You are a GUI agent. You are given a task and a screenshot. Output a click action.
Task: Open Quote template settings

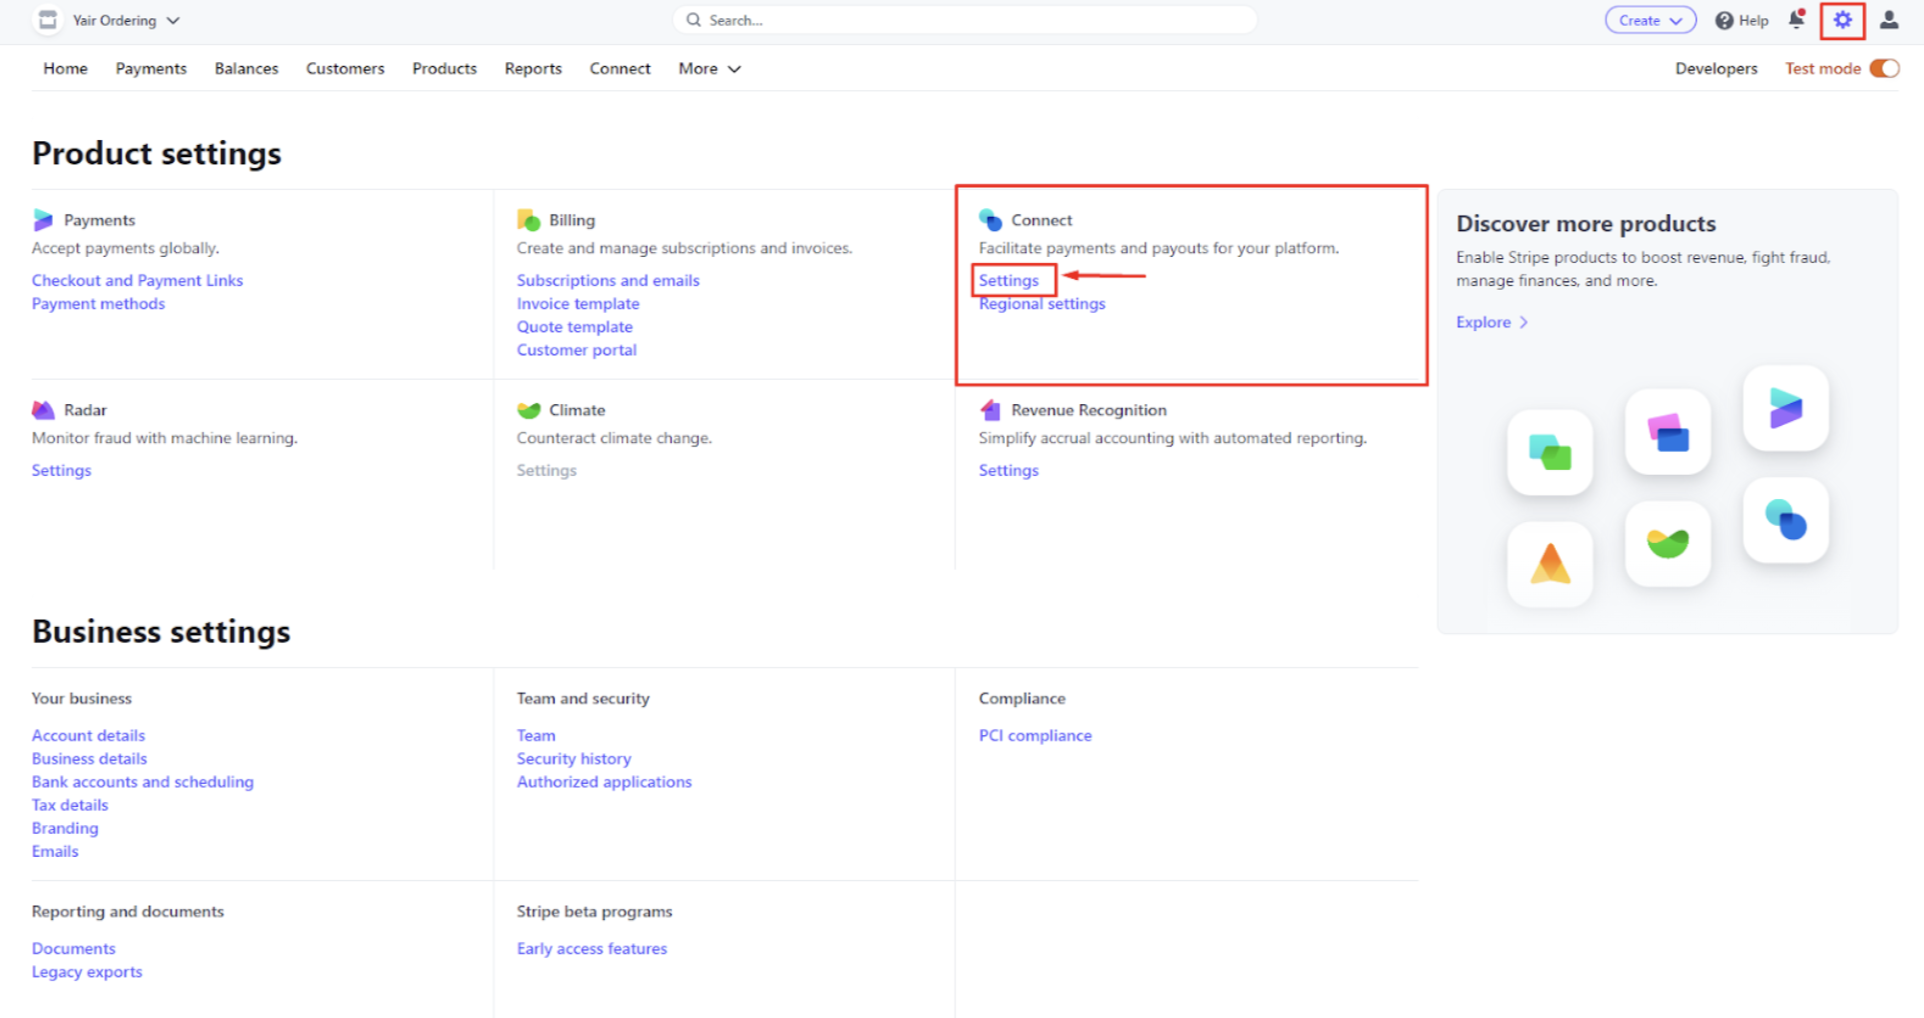[x=575, y=327]
